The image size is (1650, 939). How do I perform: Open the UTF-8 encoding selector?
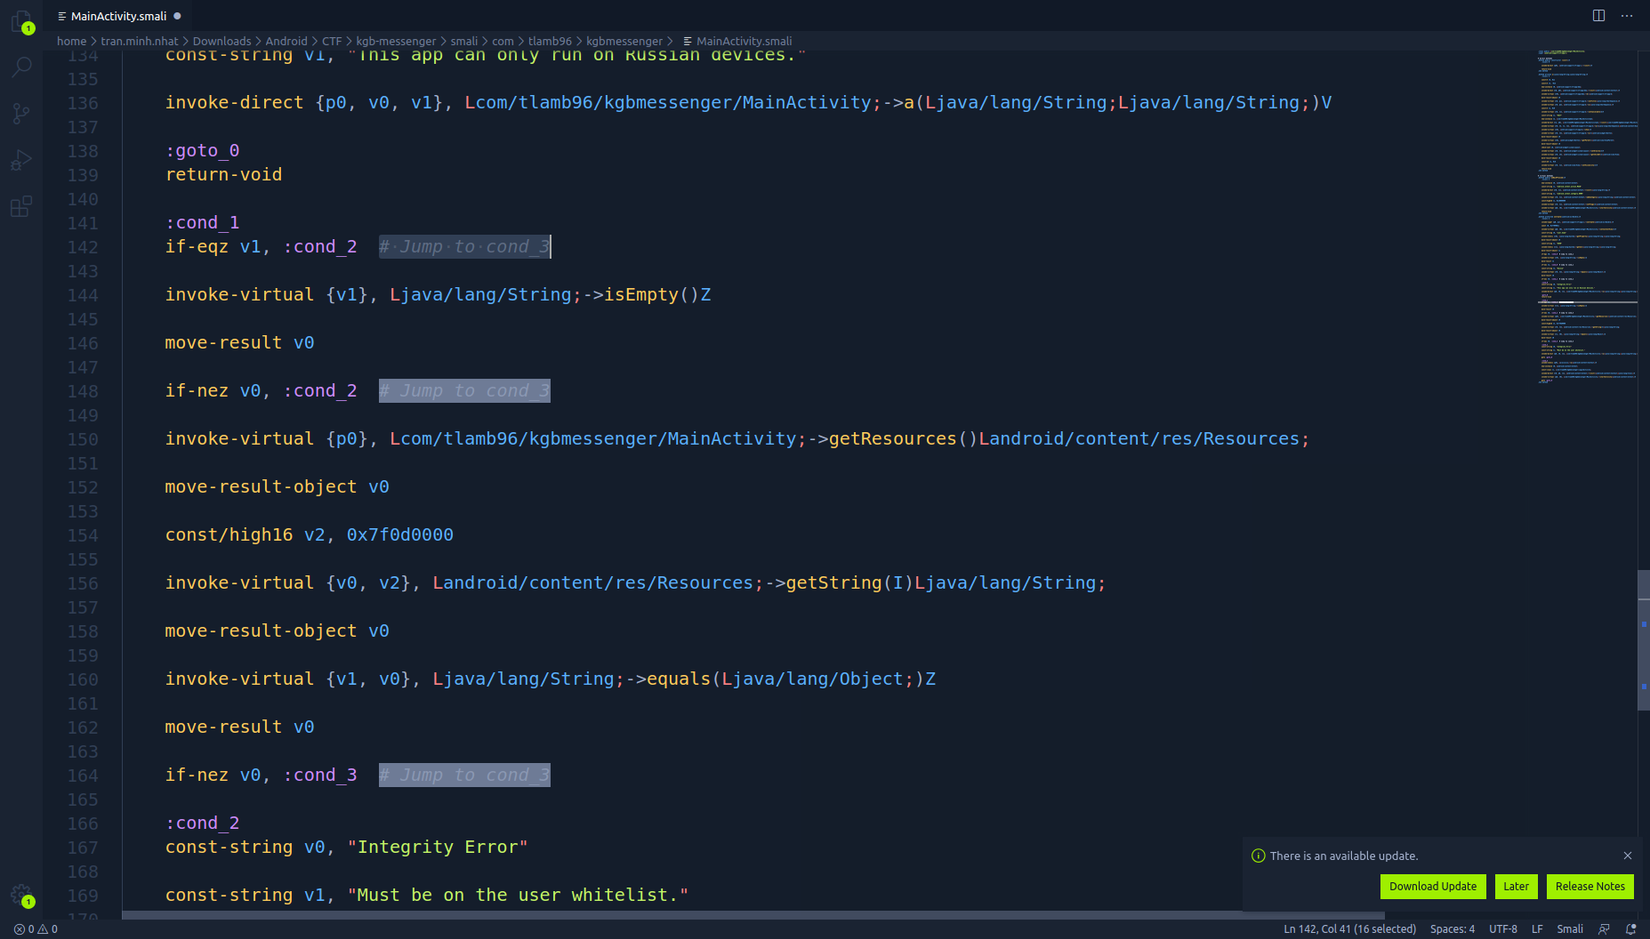click(x=1502, y=929)
